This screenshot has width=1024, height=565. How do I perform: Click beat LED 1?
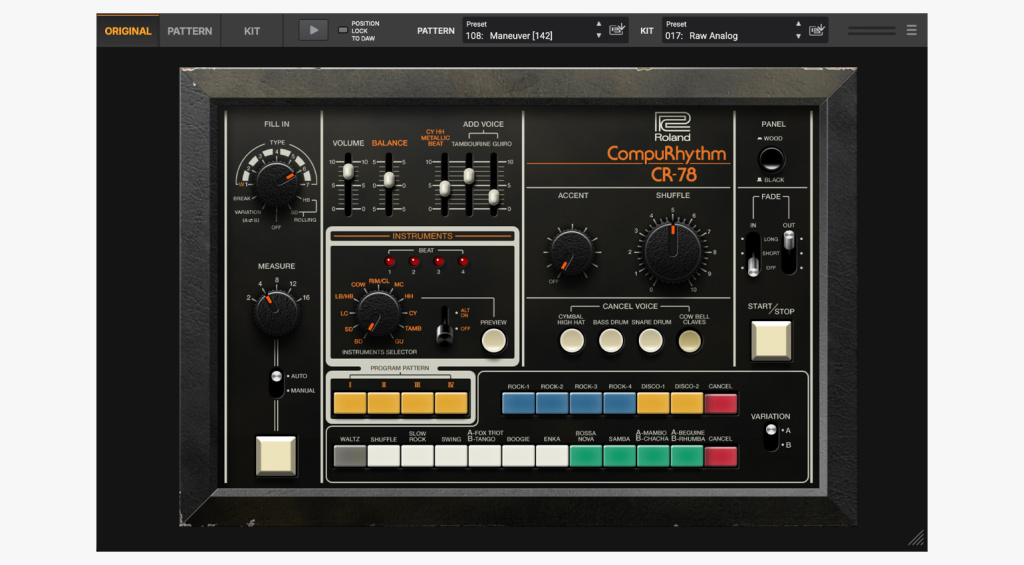389,261
